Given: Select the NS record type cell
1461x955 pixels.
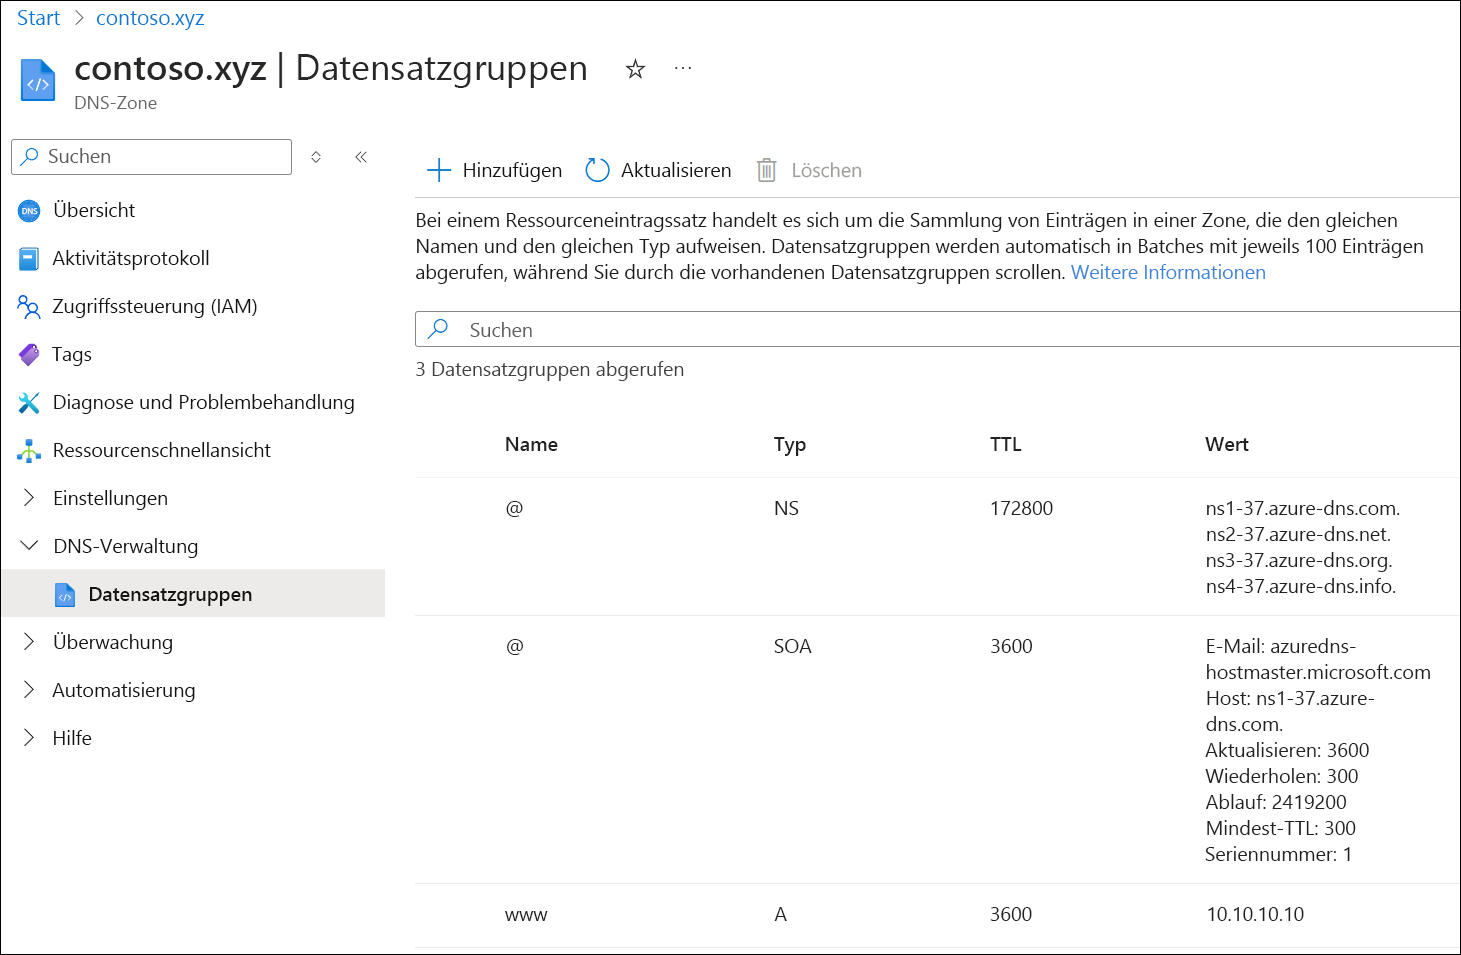Looking at the screenshot, I should coord(786,509).
